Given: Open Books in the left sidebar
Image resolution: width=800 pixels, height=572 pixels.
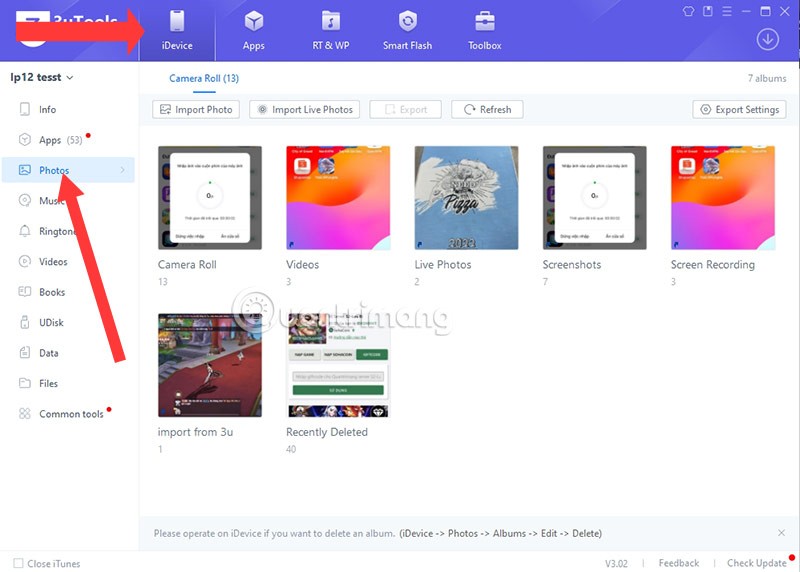Looking at the screenshot, I should click(x=52, y=292).
